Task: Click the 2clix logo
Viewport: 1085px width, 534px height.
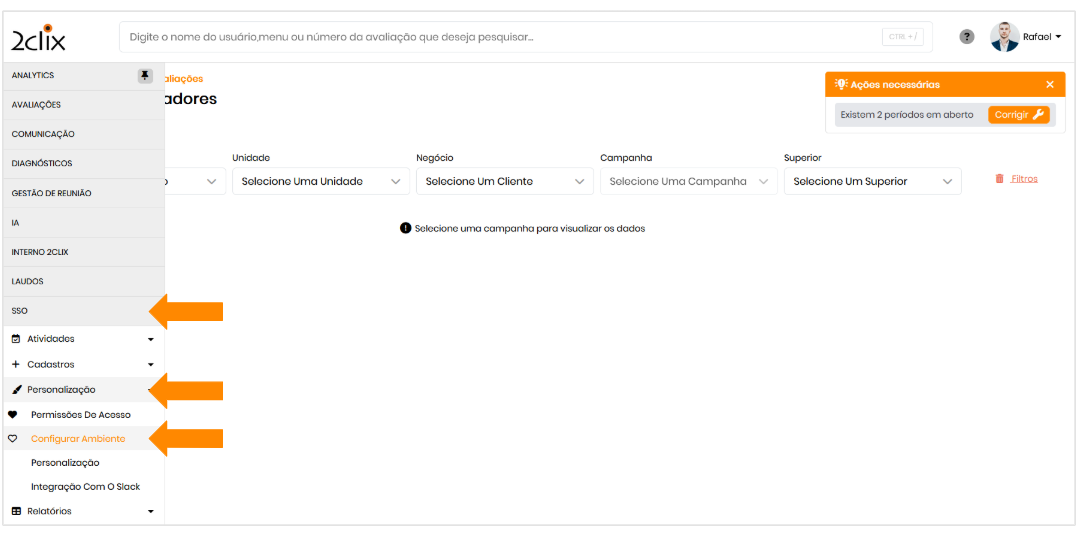Action: pyautogui.click(x=38, y=38)
